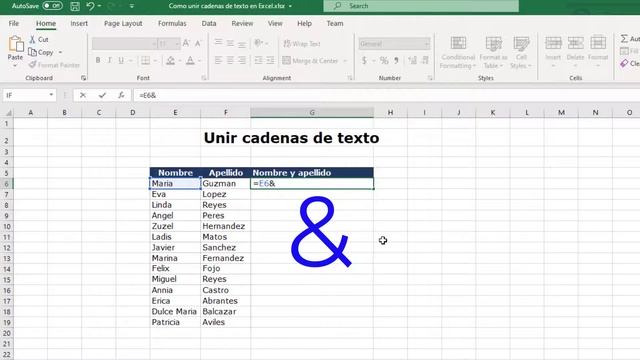The image size is (640, 360).
Task: Click the Percent Style icon
Action: 384,60
